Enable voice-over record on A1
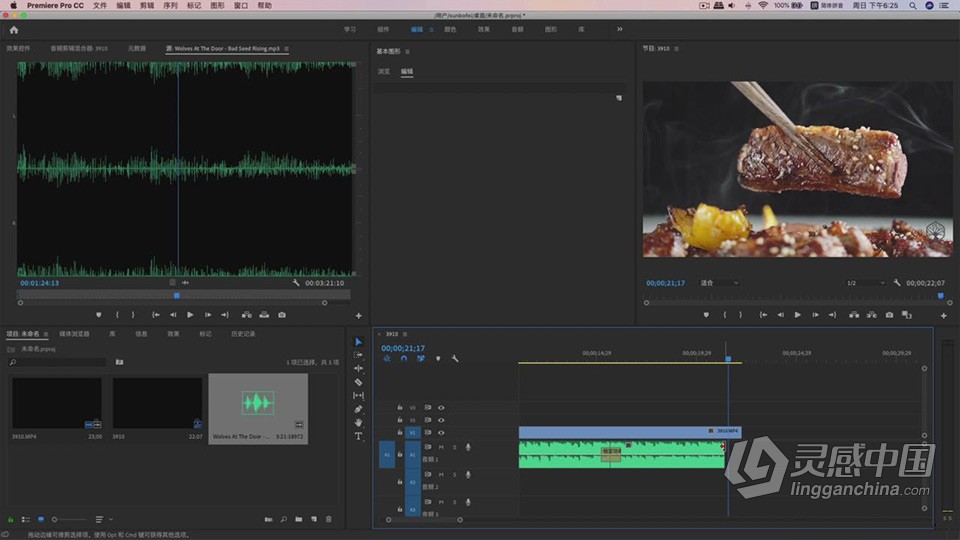960x540 pixels. tap(468, 447)
